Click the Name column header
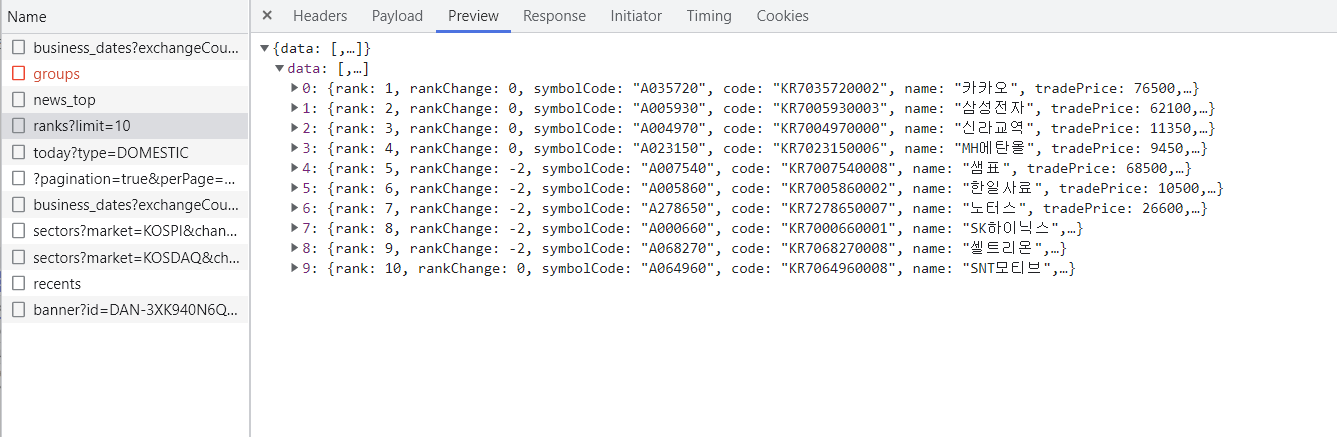This screenshot has width=1337, height=437. click(x=27, y=17)
